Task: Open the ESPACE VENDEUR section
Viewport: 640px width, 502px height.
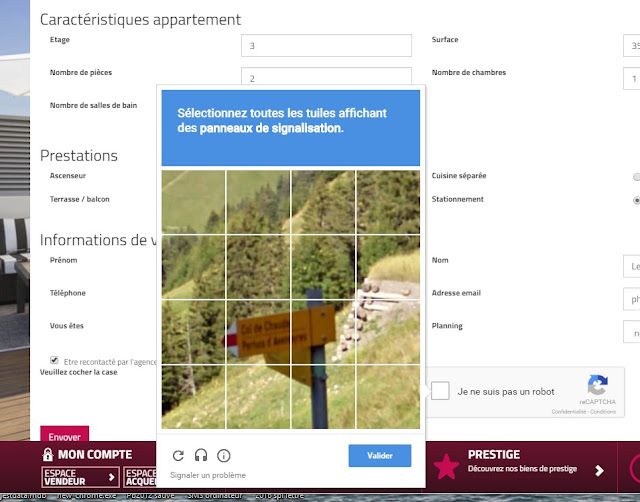Action: (80, 477)
